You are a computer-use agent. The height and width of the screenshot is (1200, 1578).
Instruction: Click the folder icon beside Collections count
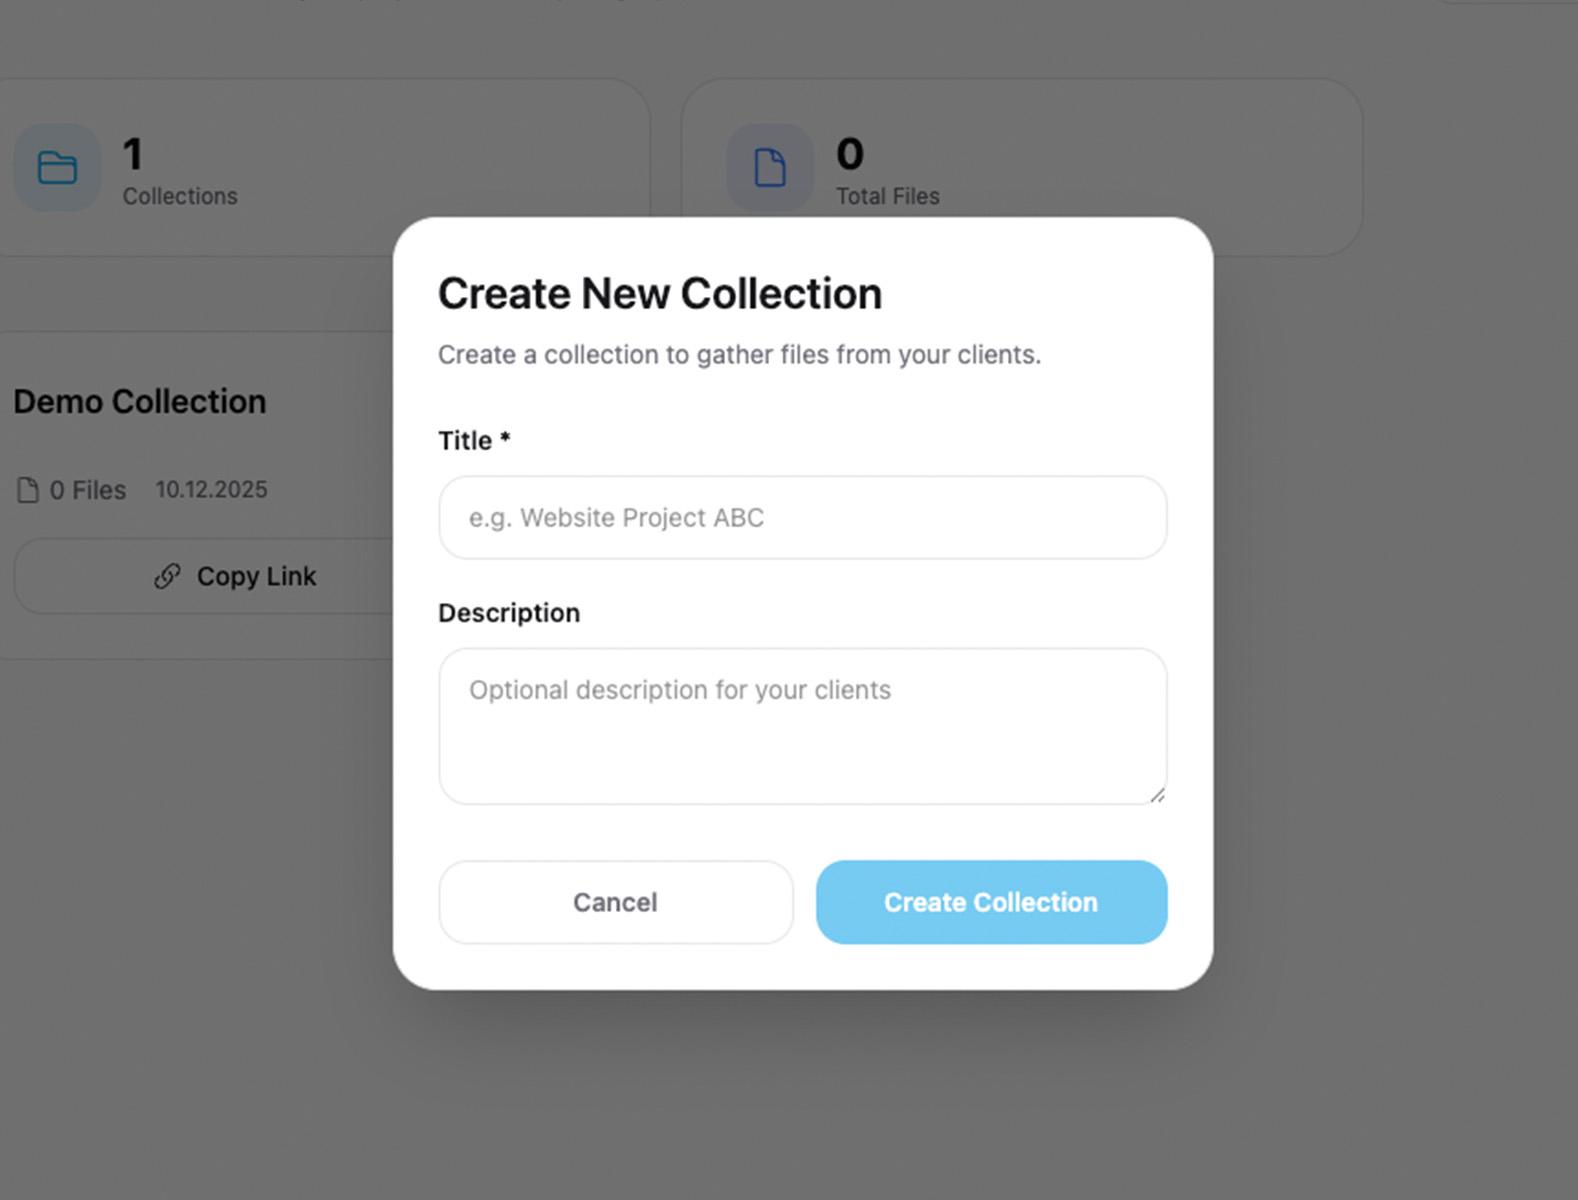[57, 168]
